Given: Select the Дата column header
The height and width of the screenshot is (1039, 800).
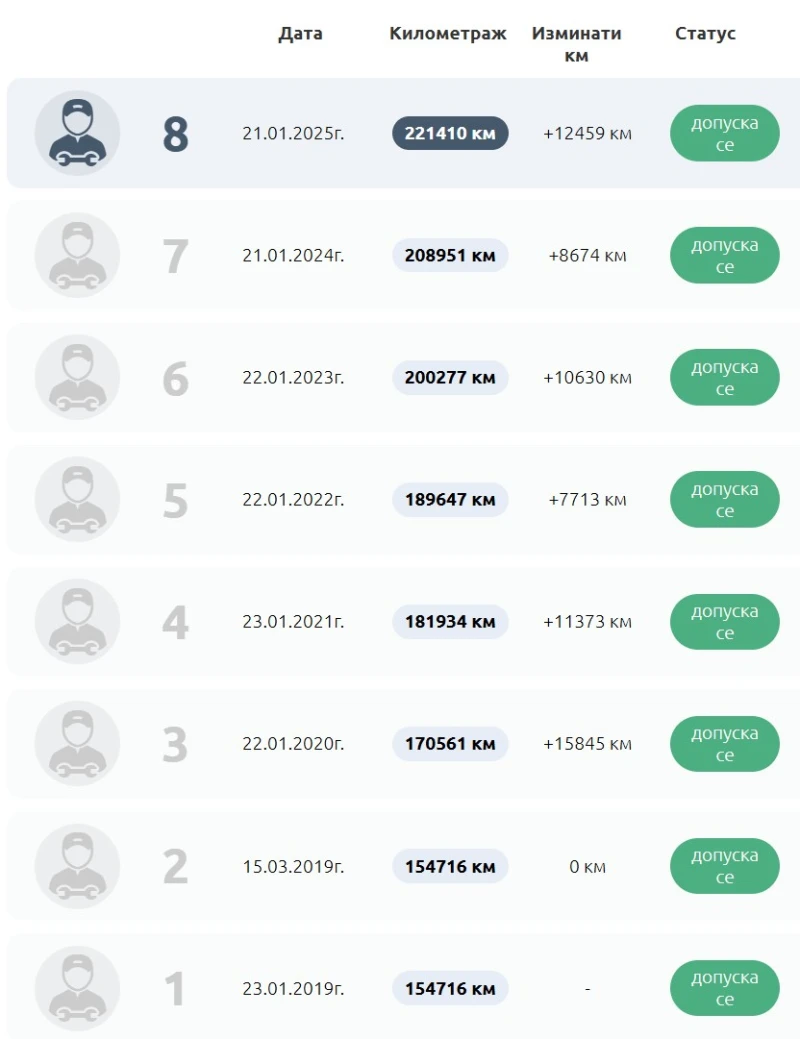Looking at the screenshot, I should (300, 34).
